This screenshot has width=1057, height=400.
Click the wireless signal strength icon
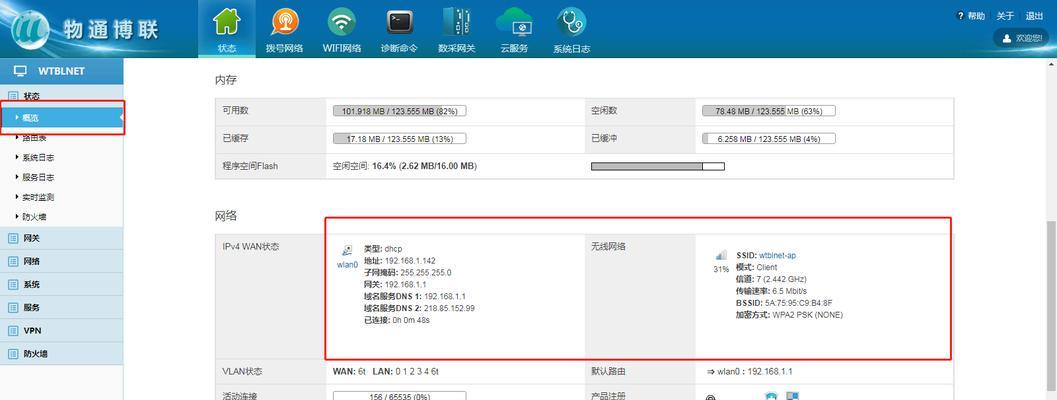point(721,255)
